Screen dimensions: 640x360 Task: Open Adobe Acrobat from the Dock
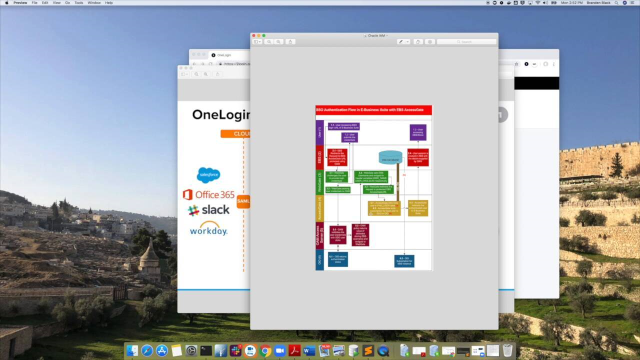pos(294,350)
